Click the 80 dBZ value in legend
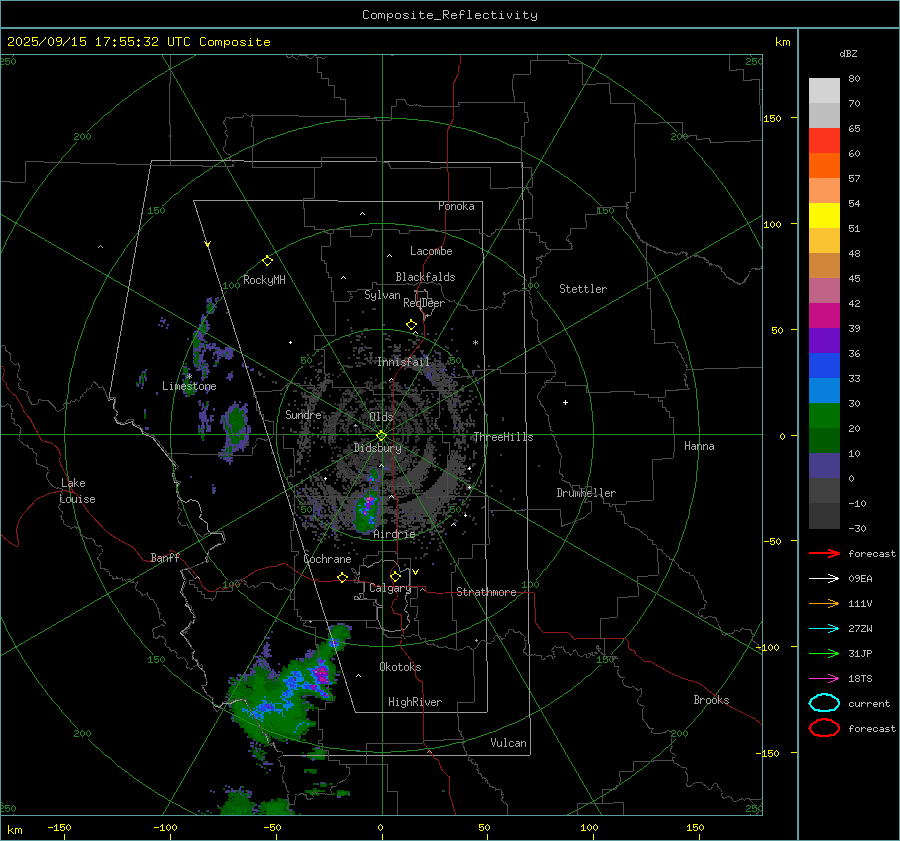900x841 pixels. pos(854,79)
